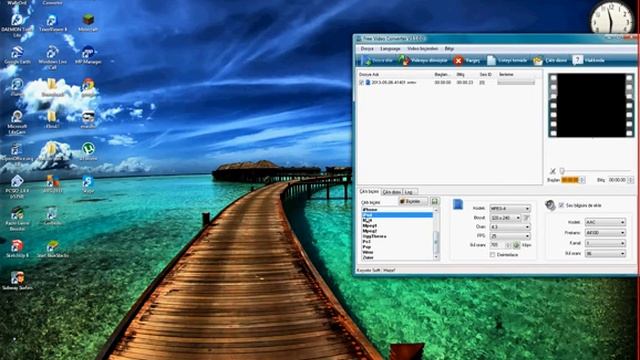Screen dimensions: 640x360
Task: Toggle Ses bilgisini de ekle checkbox
Action: pos(561,205)
